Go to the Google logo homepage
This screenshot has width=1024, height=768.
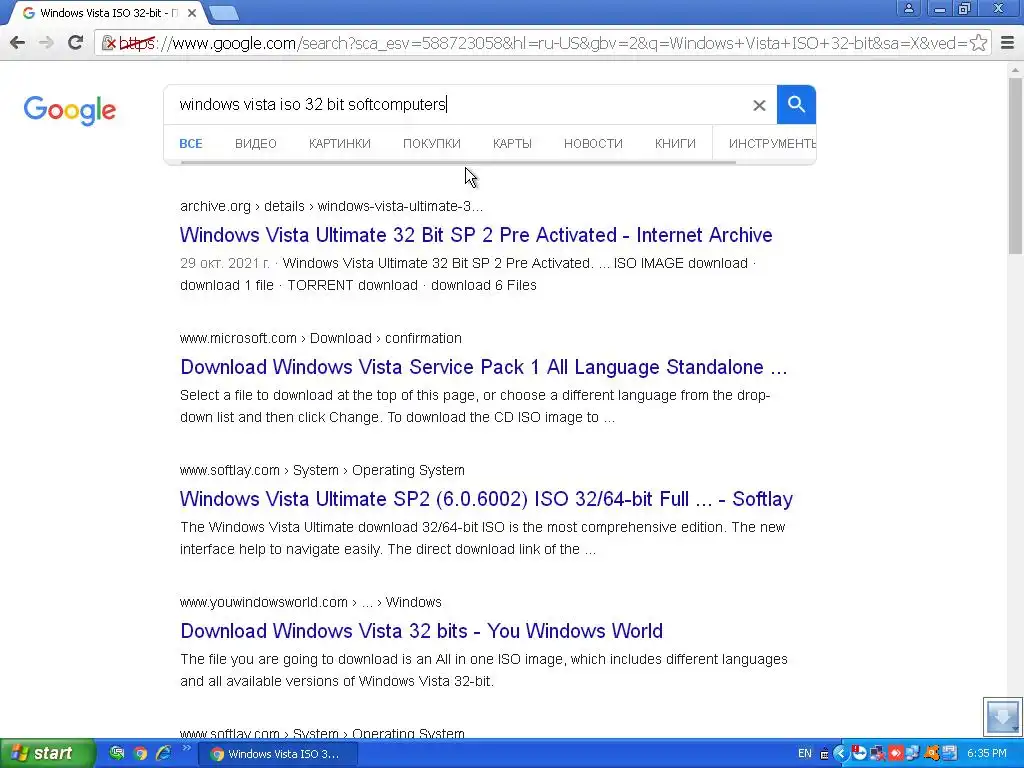(70, 110)
